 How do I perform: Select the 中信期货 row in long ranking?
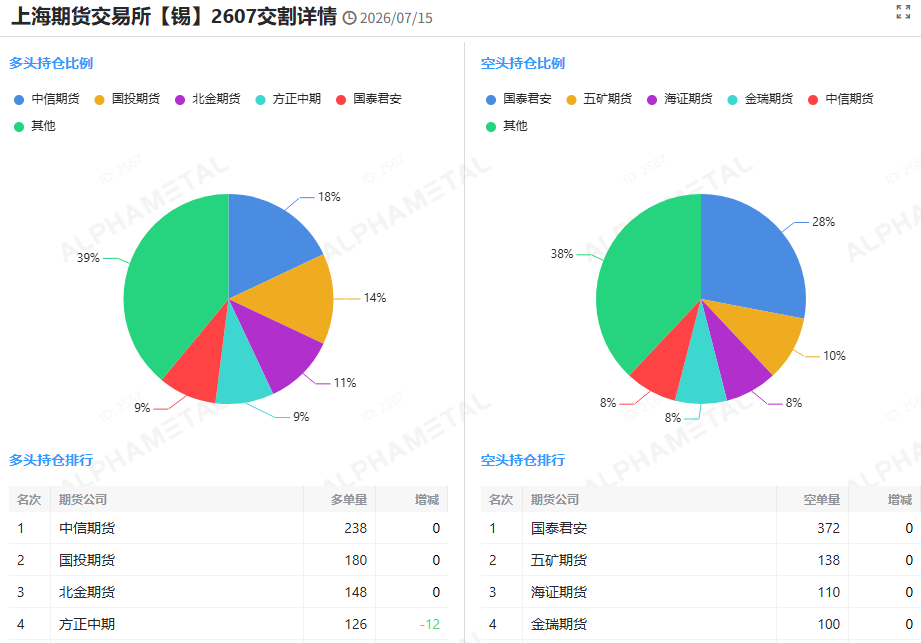click(x=228, y=528)
